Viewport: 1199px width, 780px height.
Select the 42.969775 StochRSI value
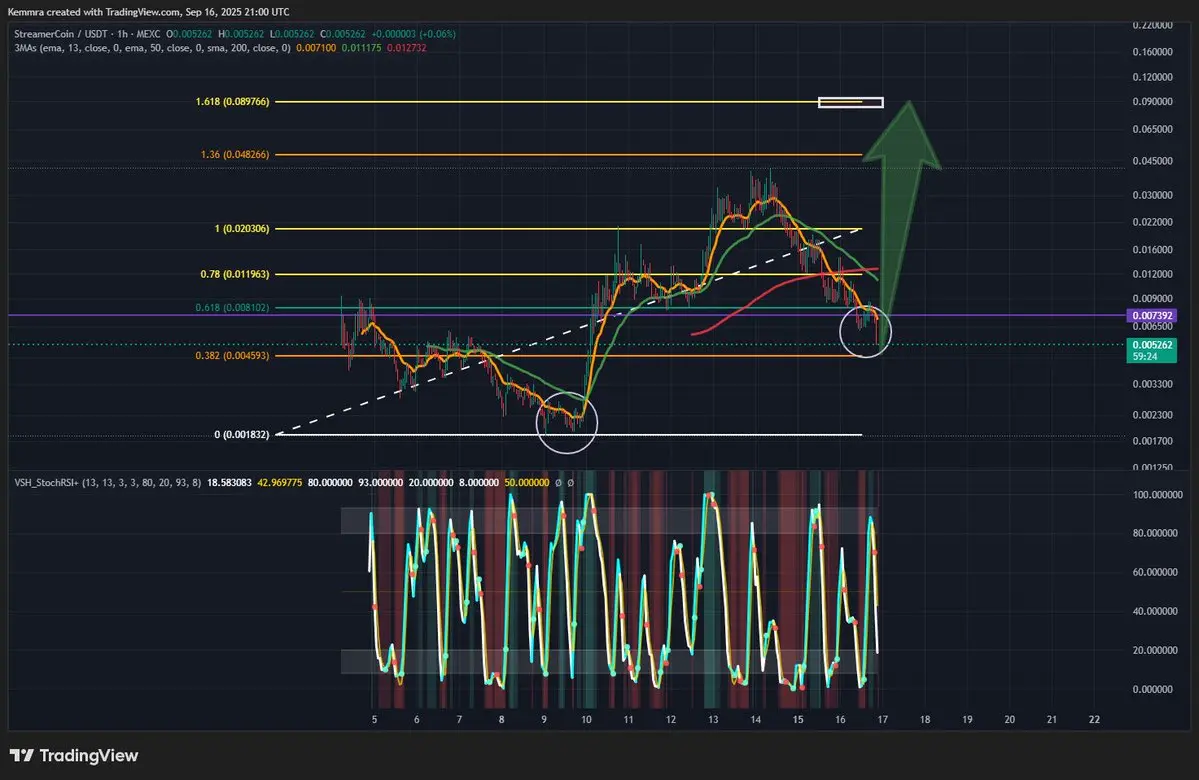tap(280, 483)
